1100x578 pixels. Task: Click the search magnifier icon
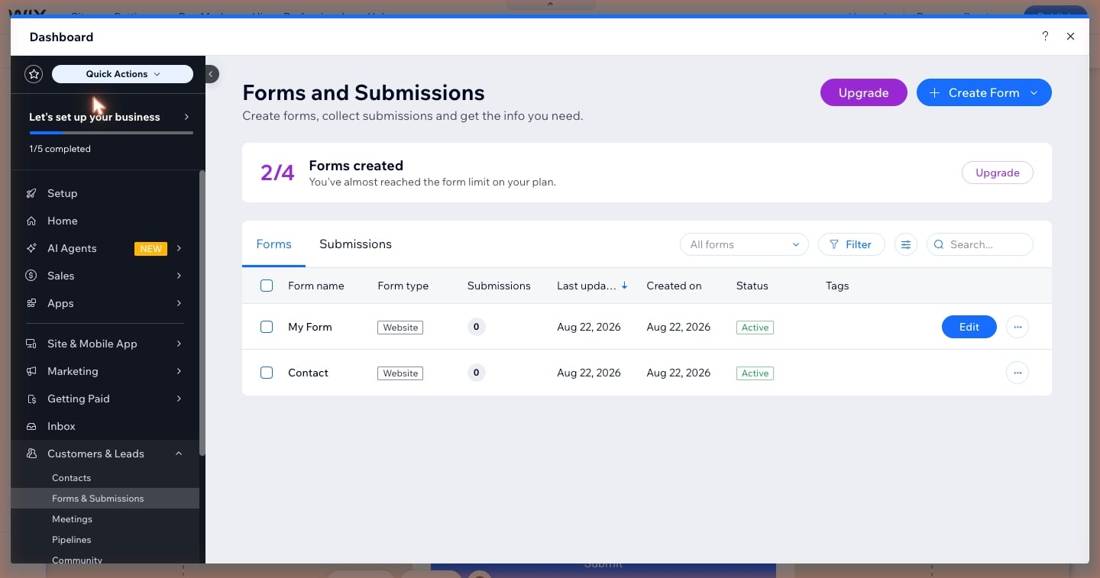(x=939, y=244)
